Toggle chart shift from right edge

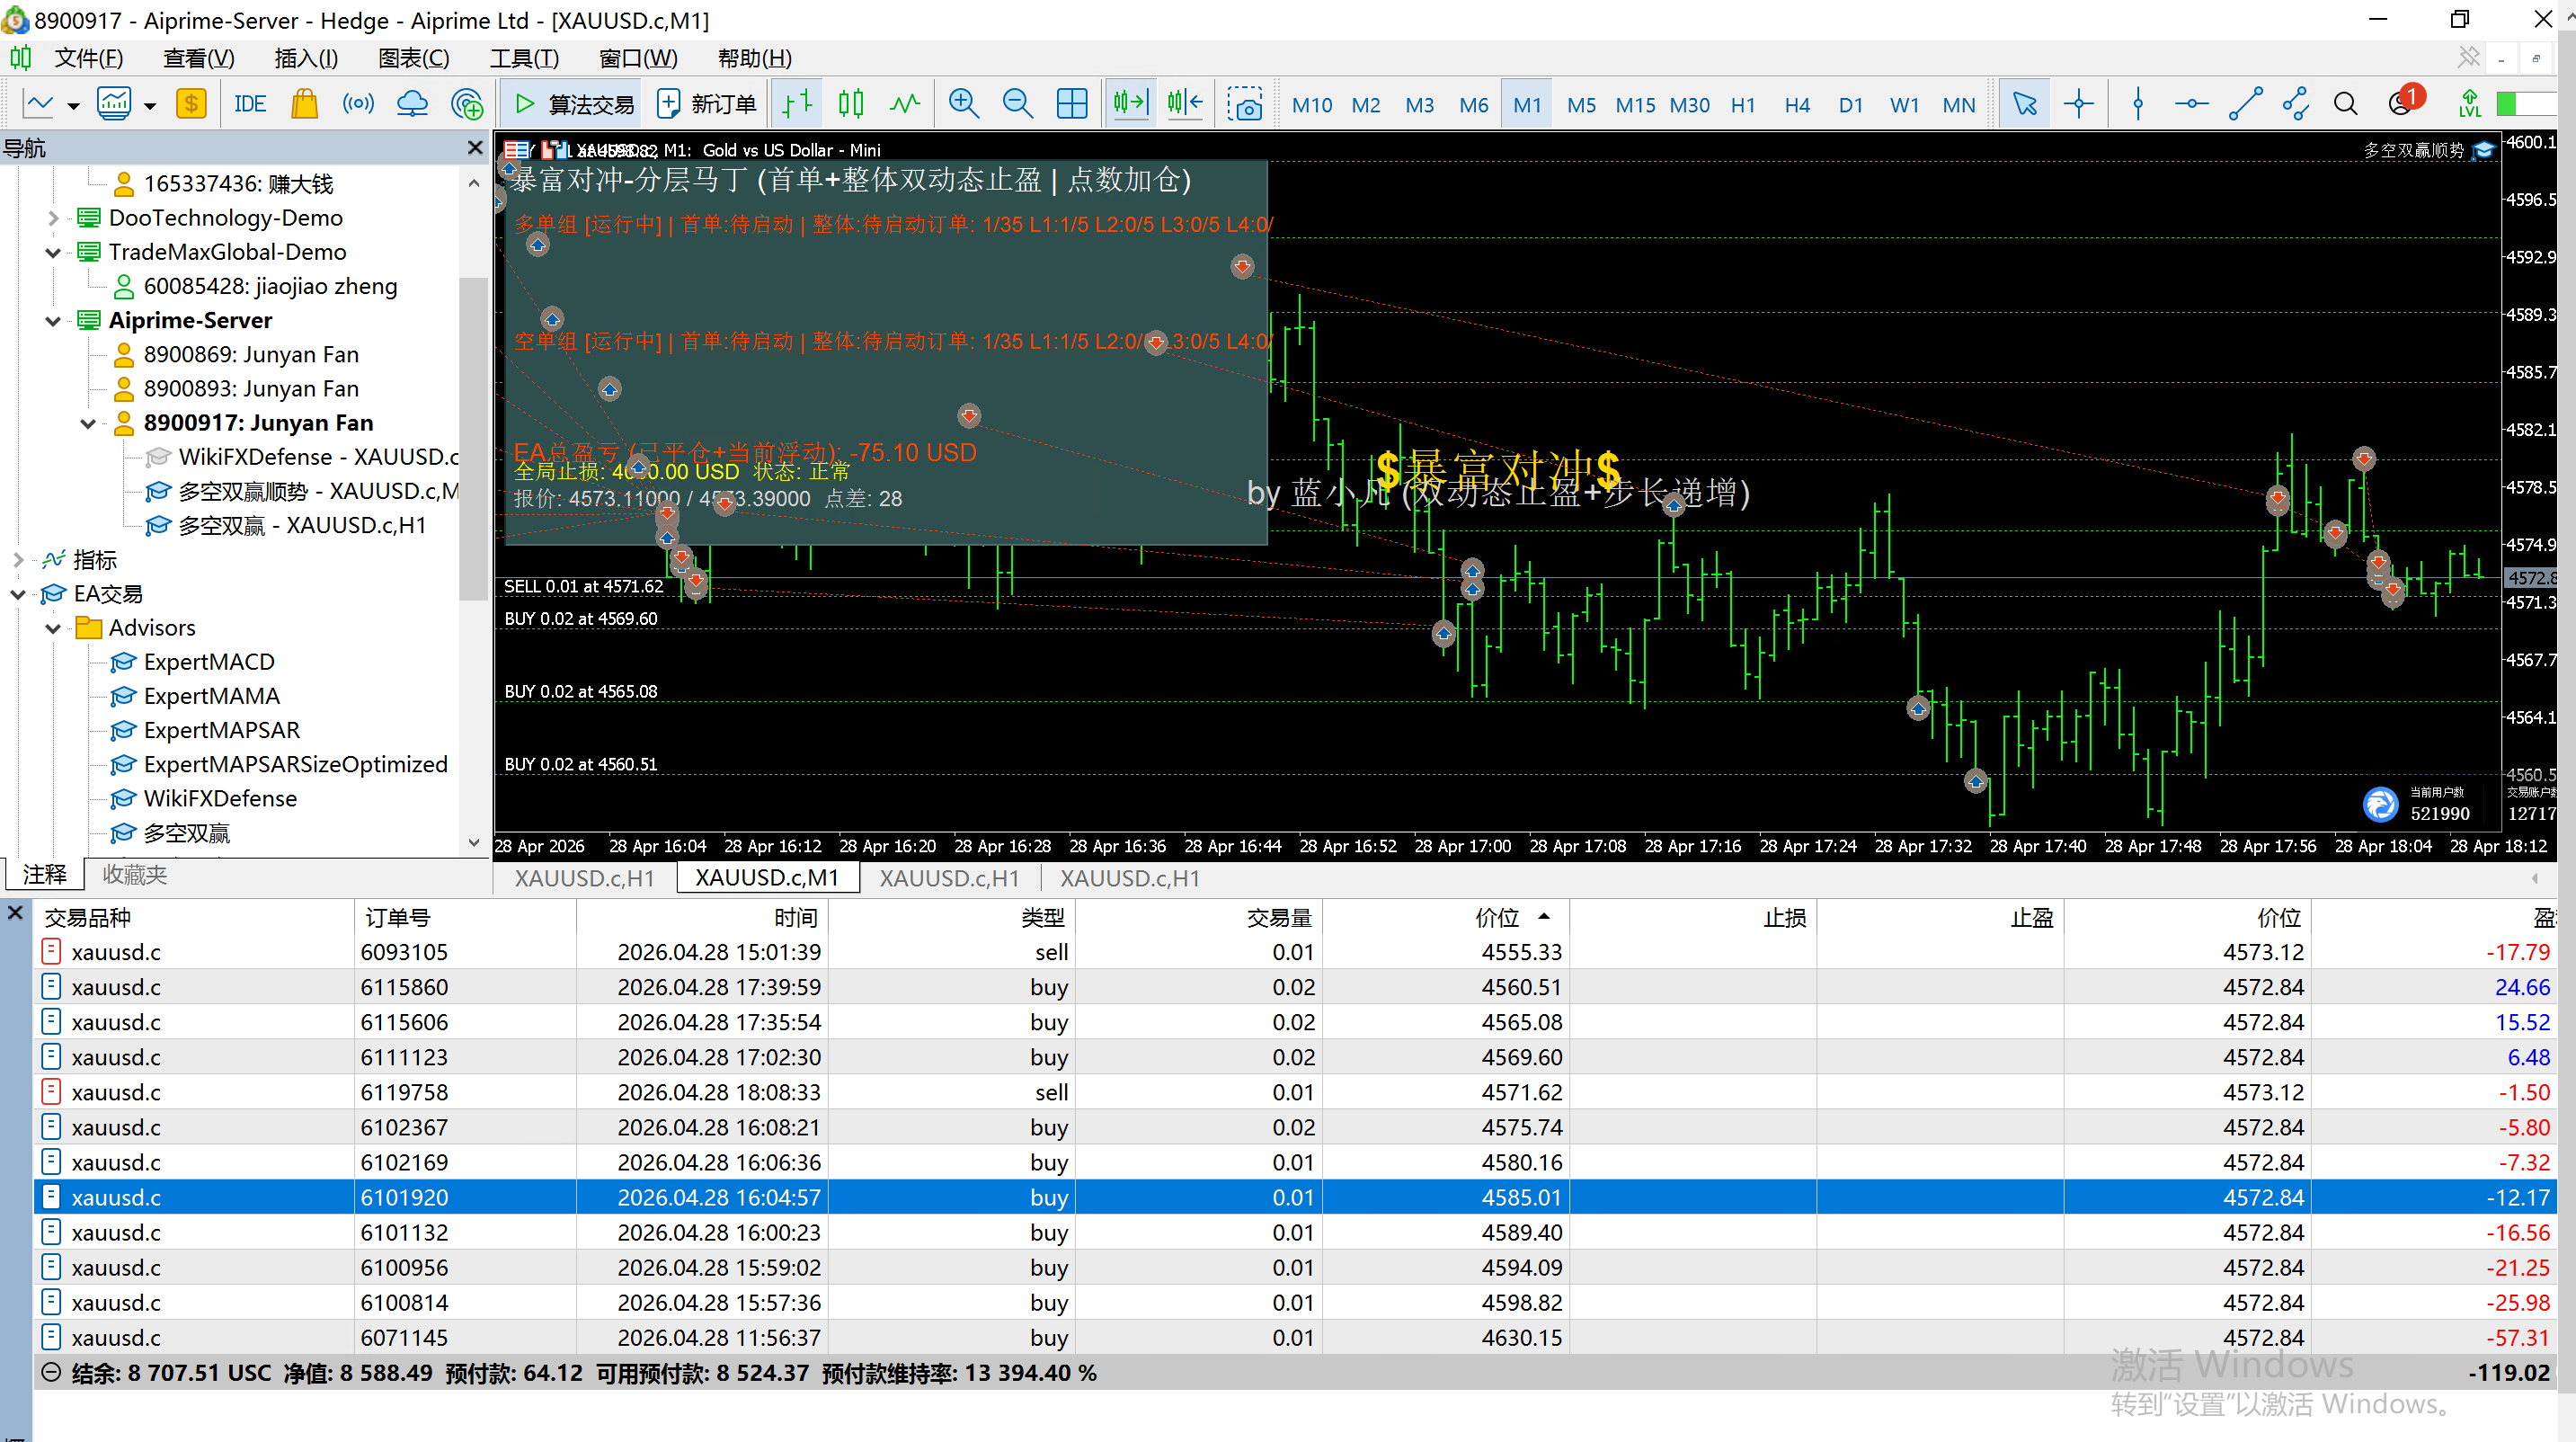click(x=1185, y=104)
